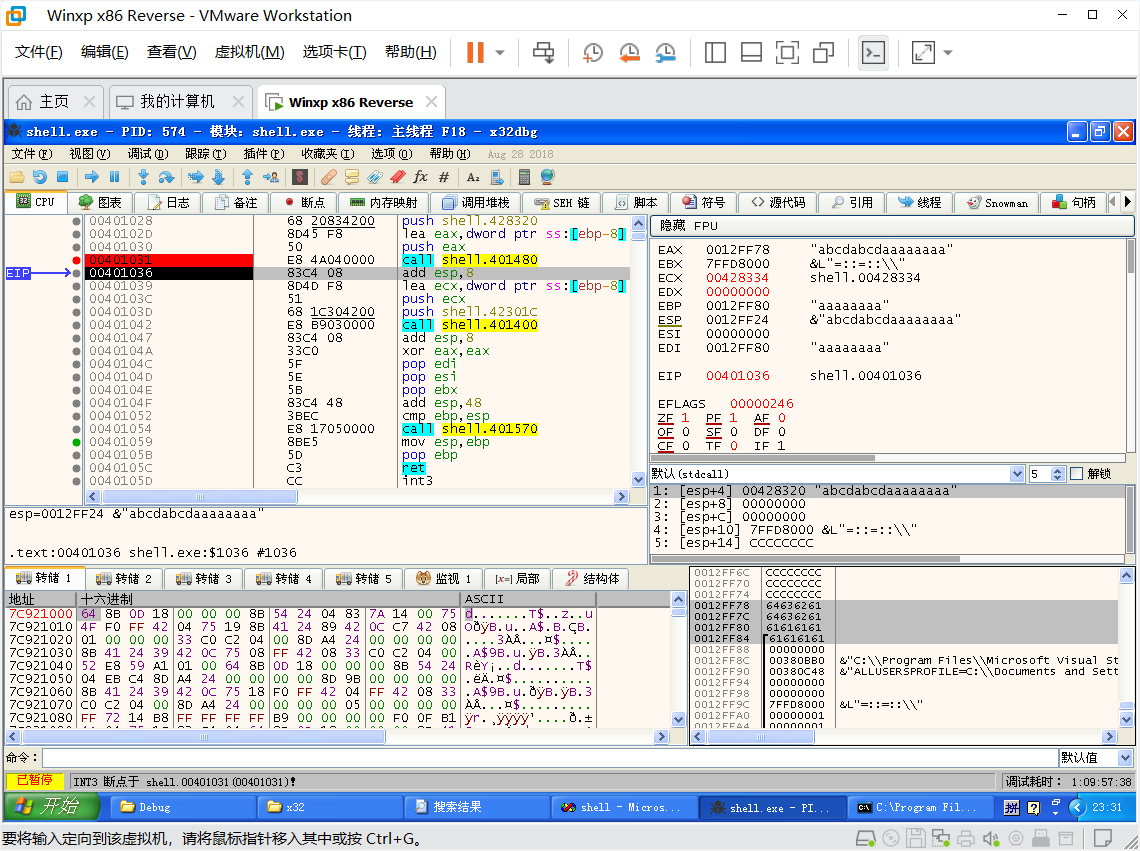
Task: Open Scylla with the S icon
Action: [300, 177]
